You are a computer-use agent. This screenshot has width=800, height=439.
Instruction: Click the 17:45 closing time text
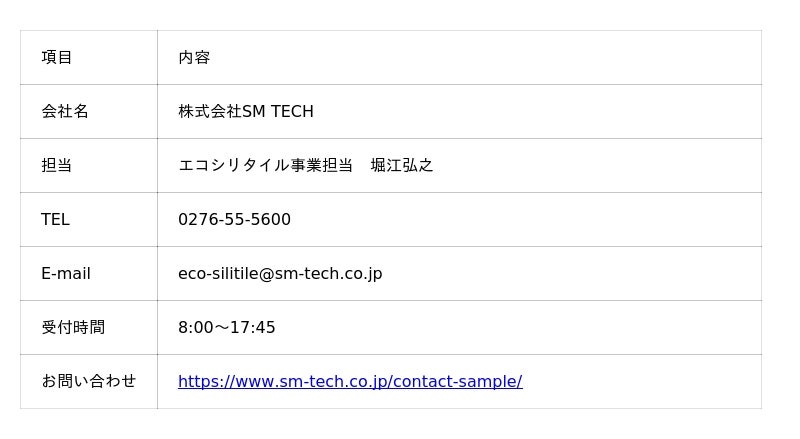click(253, 327)
